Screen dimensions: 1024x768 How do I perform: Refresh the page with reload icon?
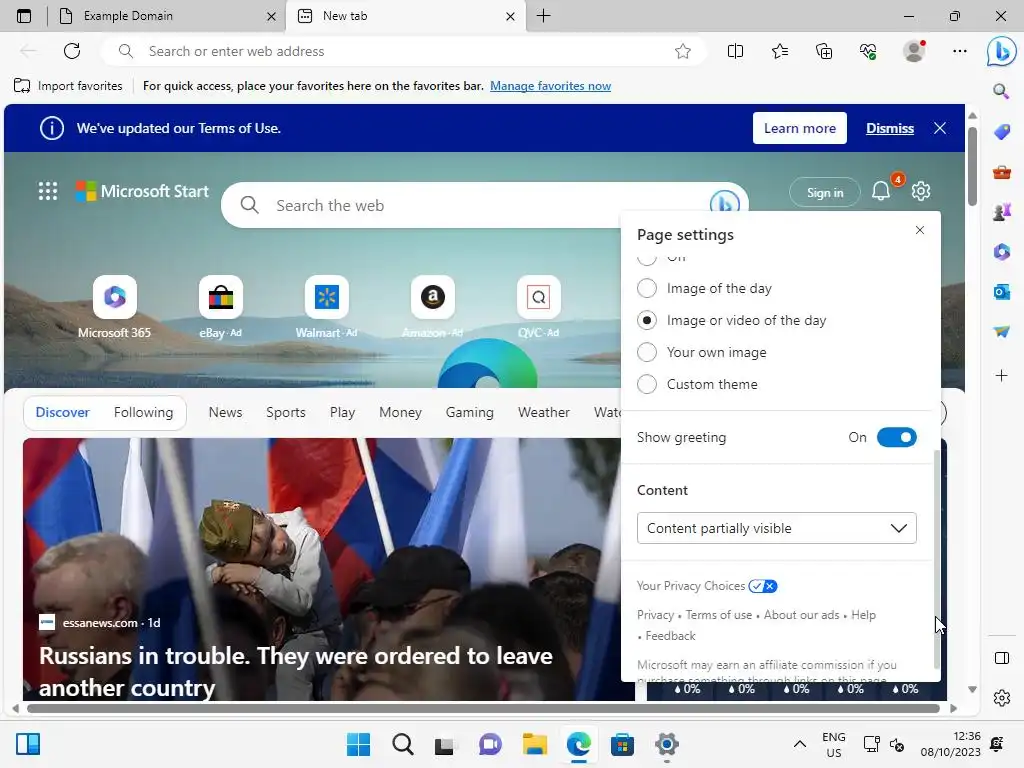[x=72, y=51]
